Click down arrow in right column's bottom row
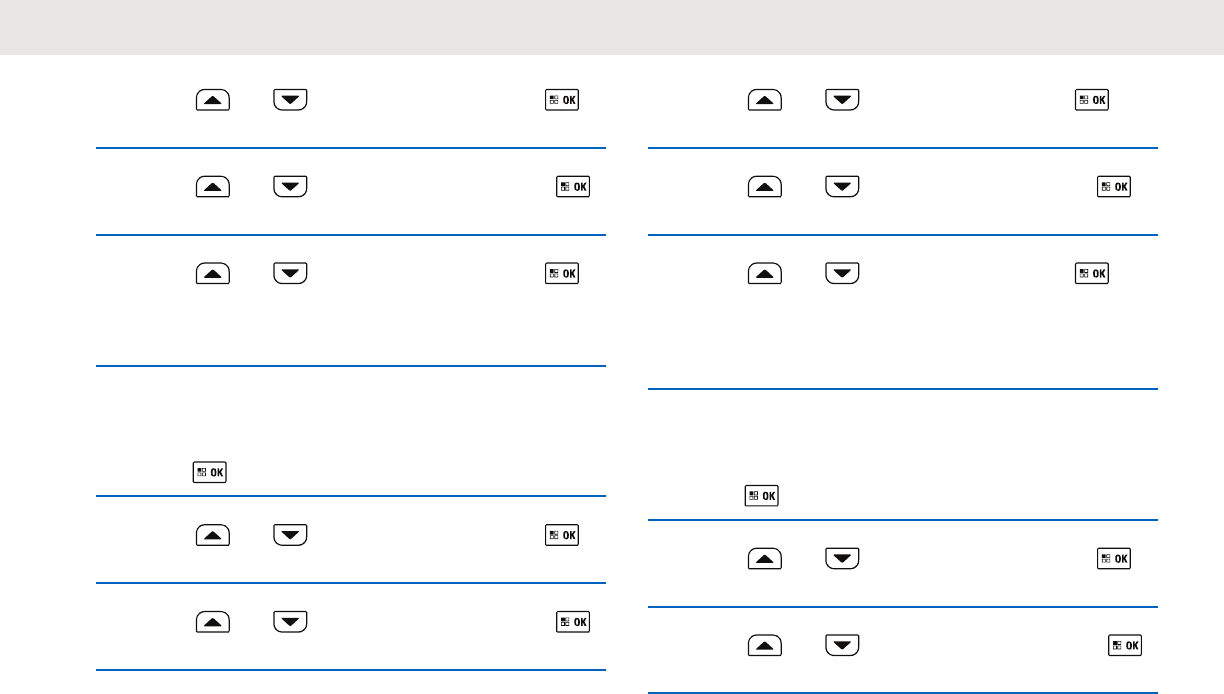The width and height of the screenshot is (1224, 694). (843, 646)
